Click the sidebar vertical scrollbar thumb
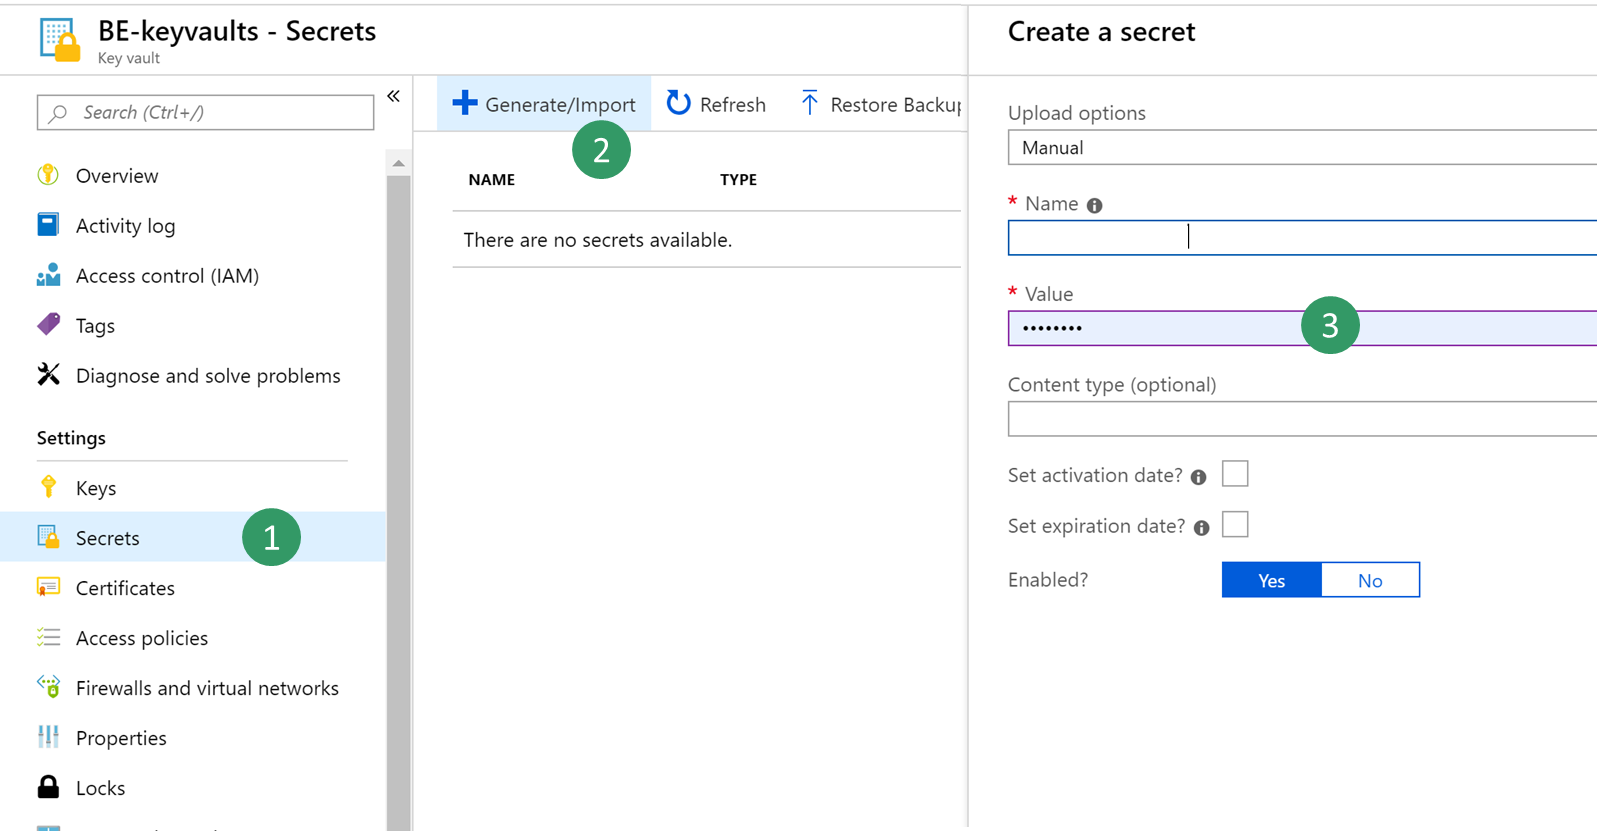Image resolution: width=1597 pixels, height=831 pixels. point(399,503)
